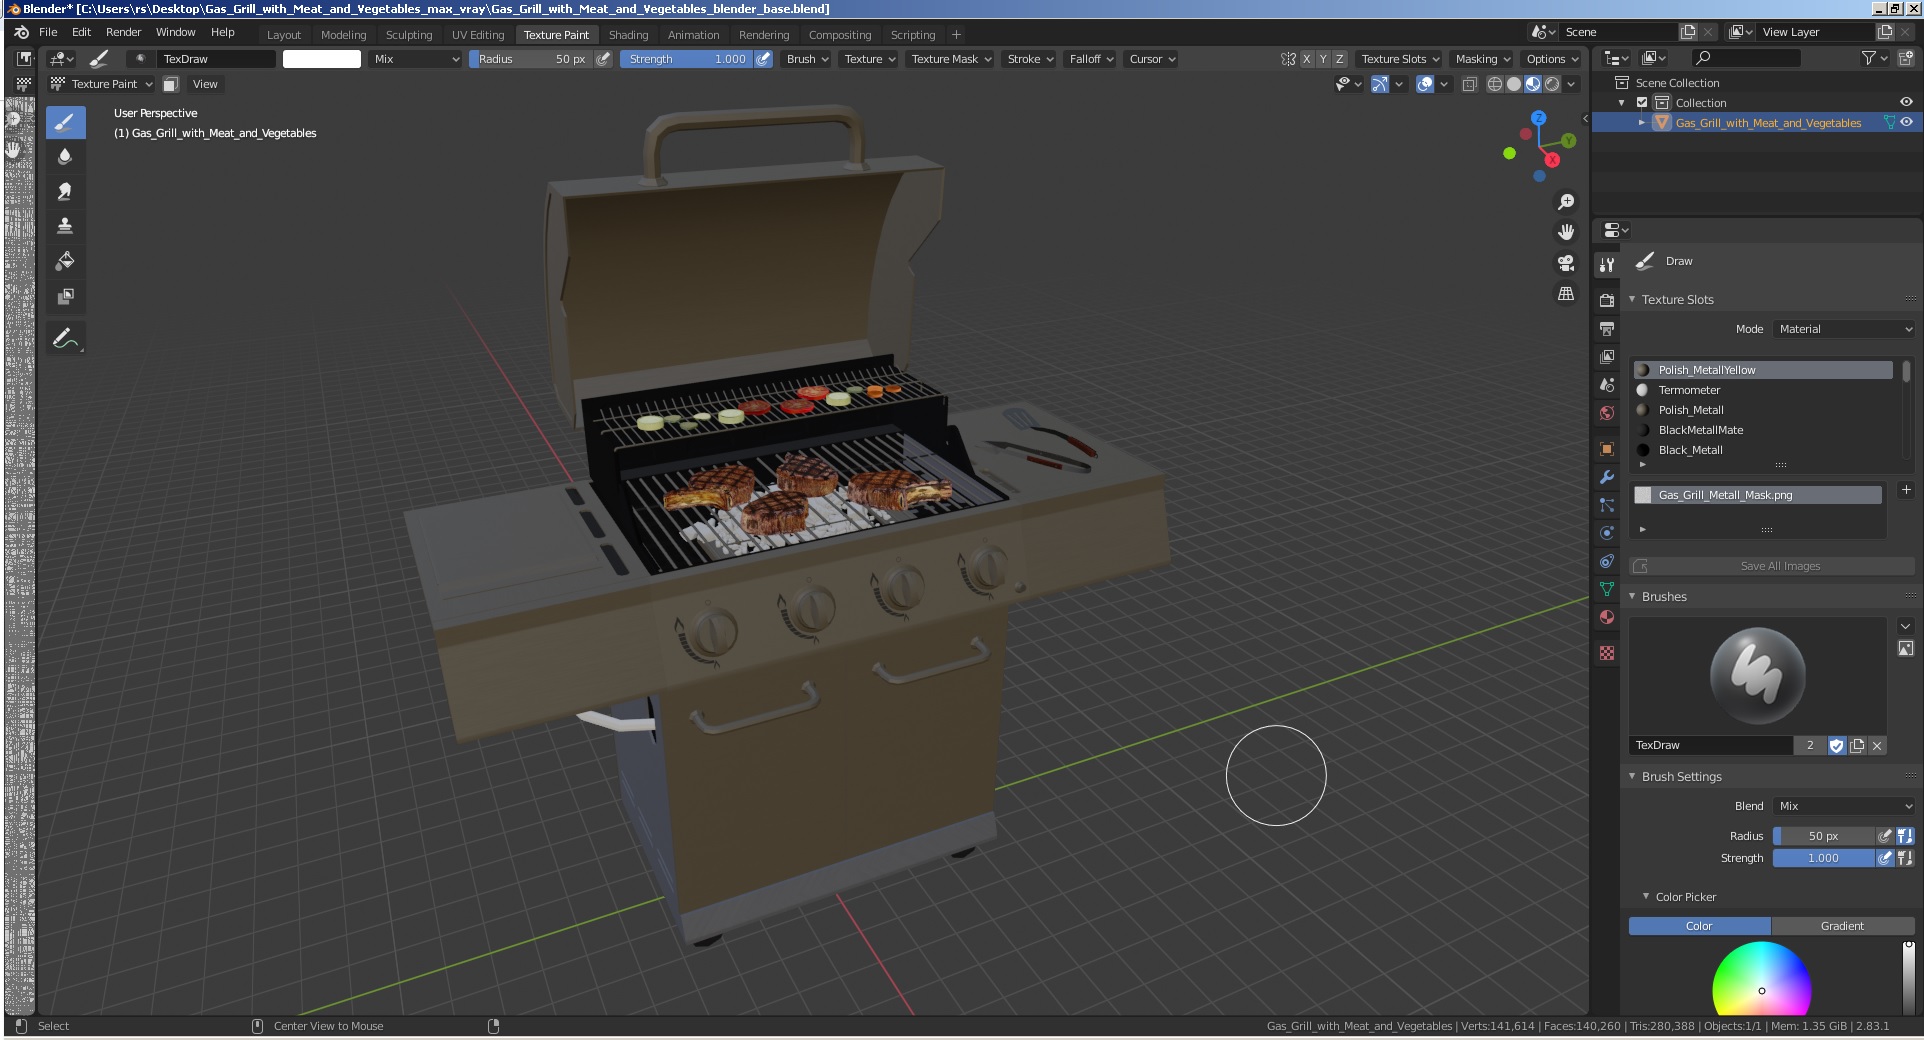Viewport: 1924px width, 1040px height.
Task: Open the Particles properties tab
Action: pos(1607,505)
